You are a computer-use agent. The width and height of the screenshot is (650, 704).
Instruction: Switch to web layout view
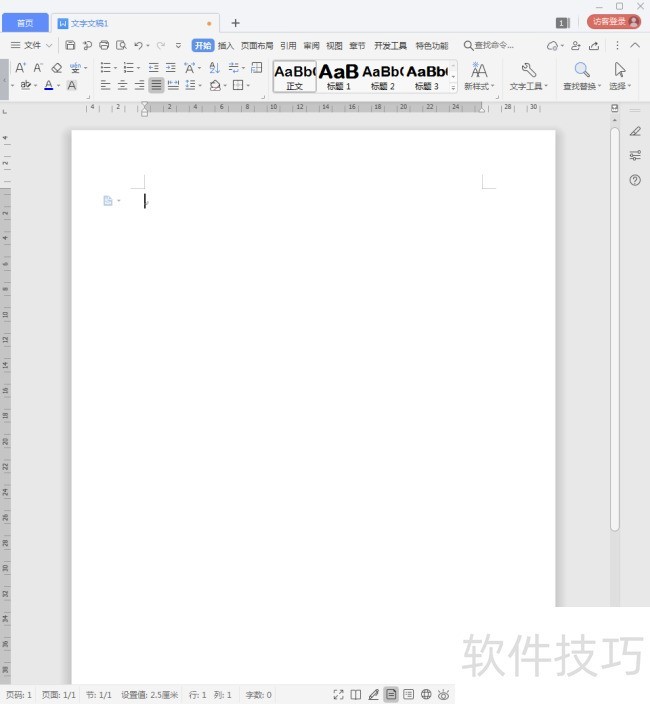click(426, 695)
